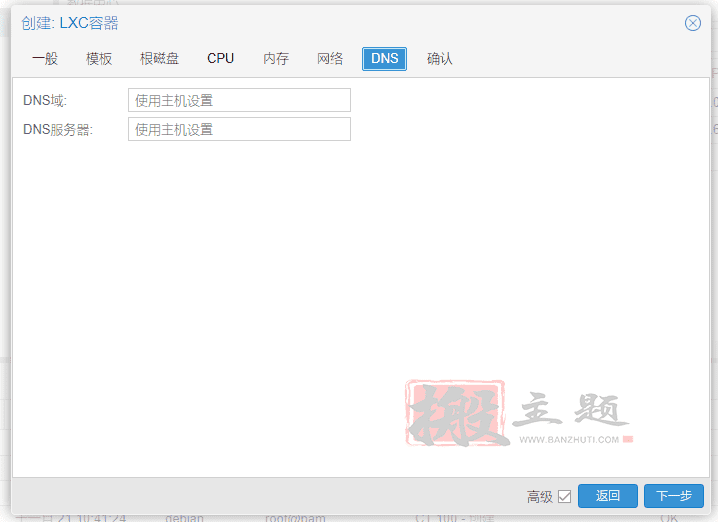This screenshot has width=718, height=522.
Task: Click the 返回 button
Action: 608,496
